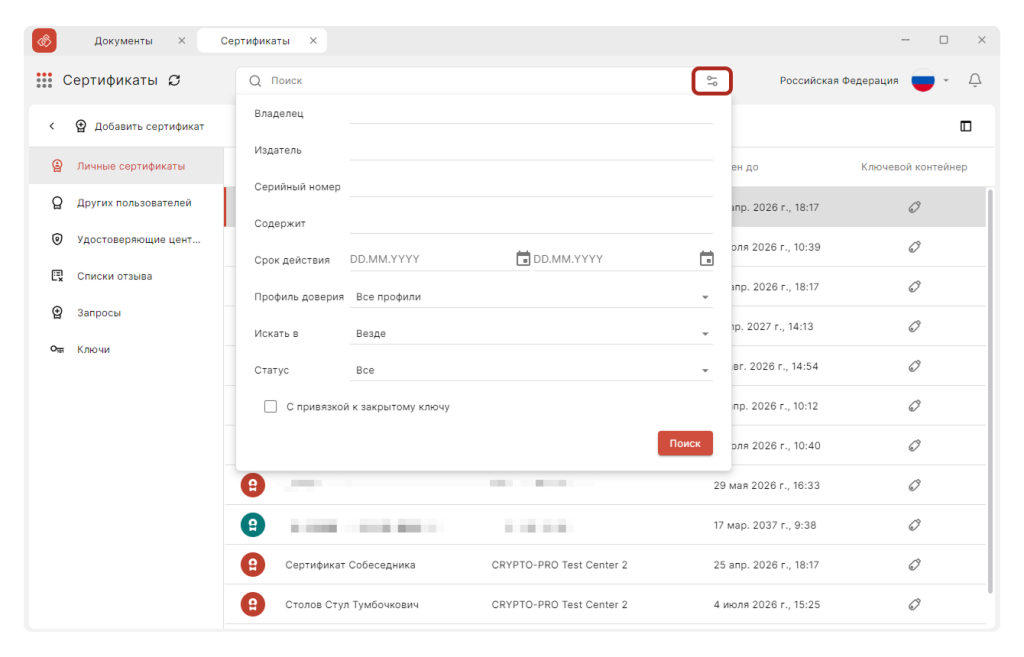The height and width of the screenshot is (657, 1024).
Task: Click key container icon for 2027 14:13 row
Action: pyautogui.click(x=914, y=327)
